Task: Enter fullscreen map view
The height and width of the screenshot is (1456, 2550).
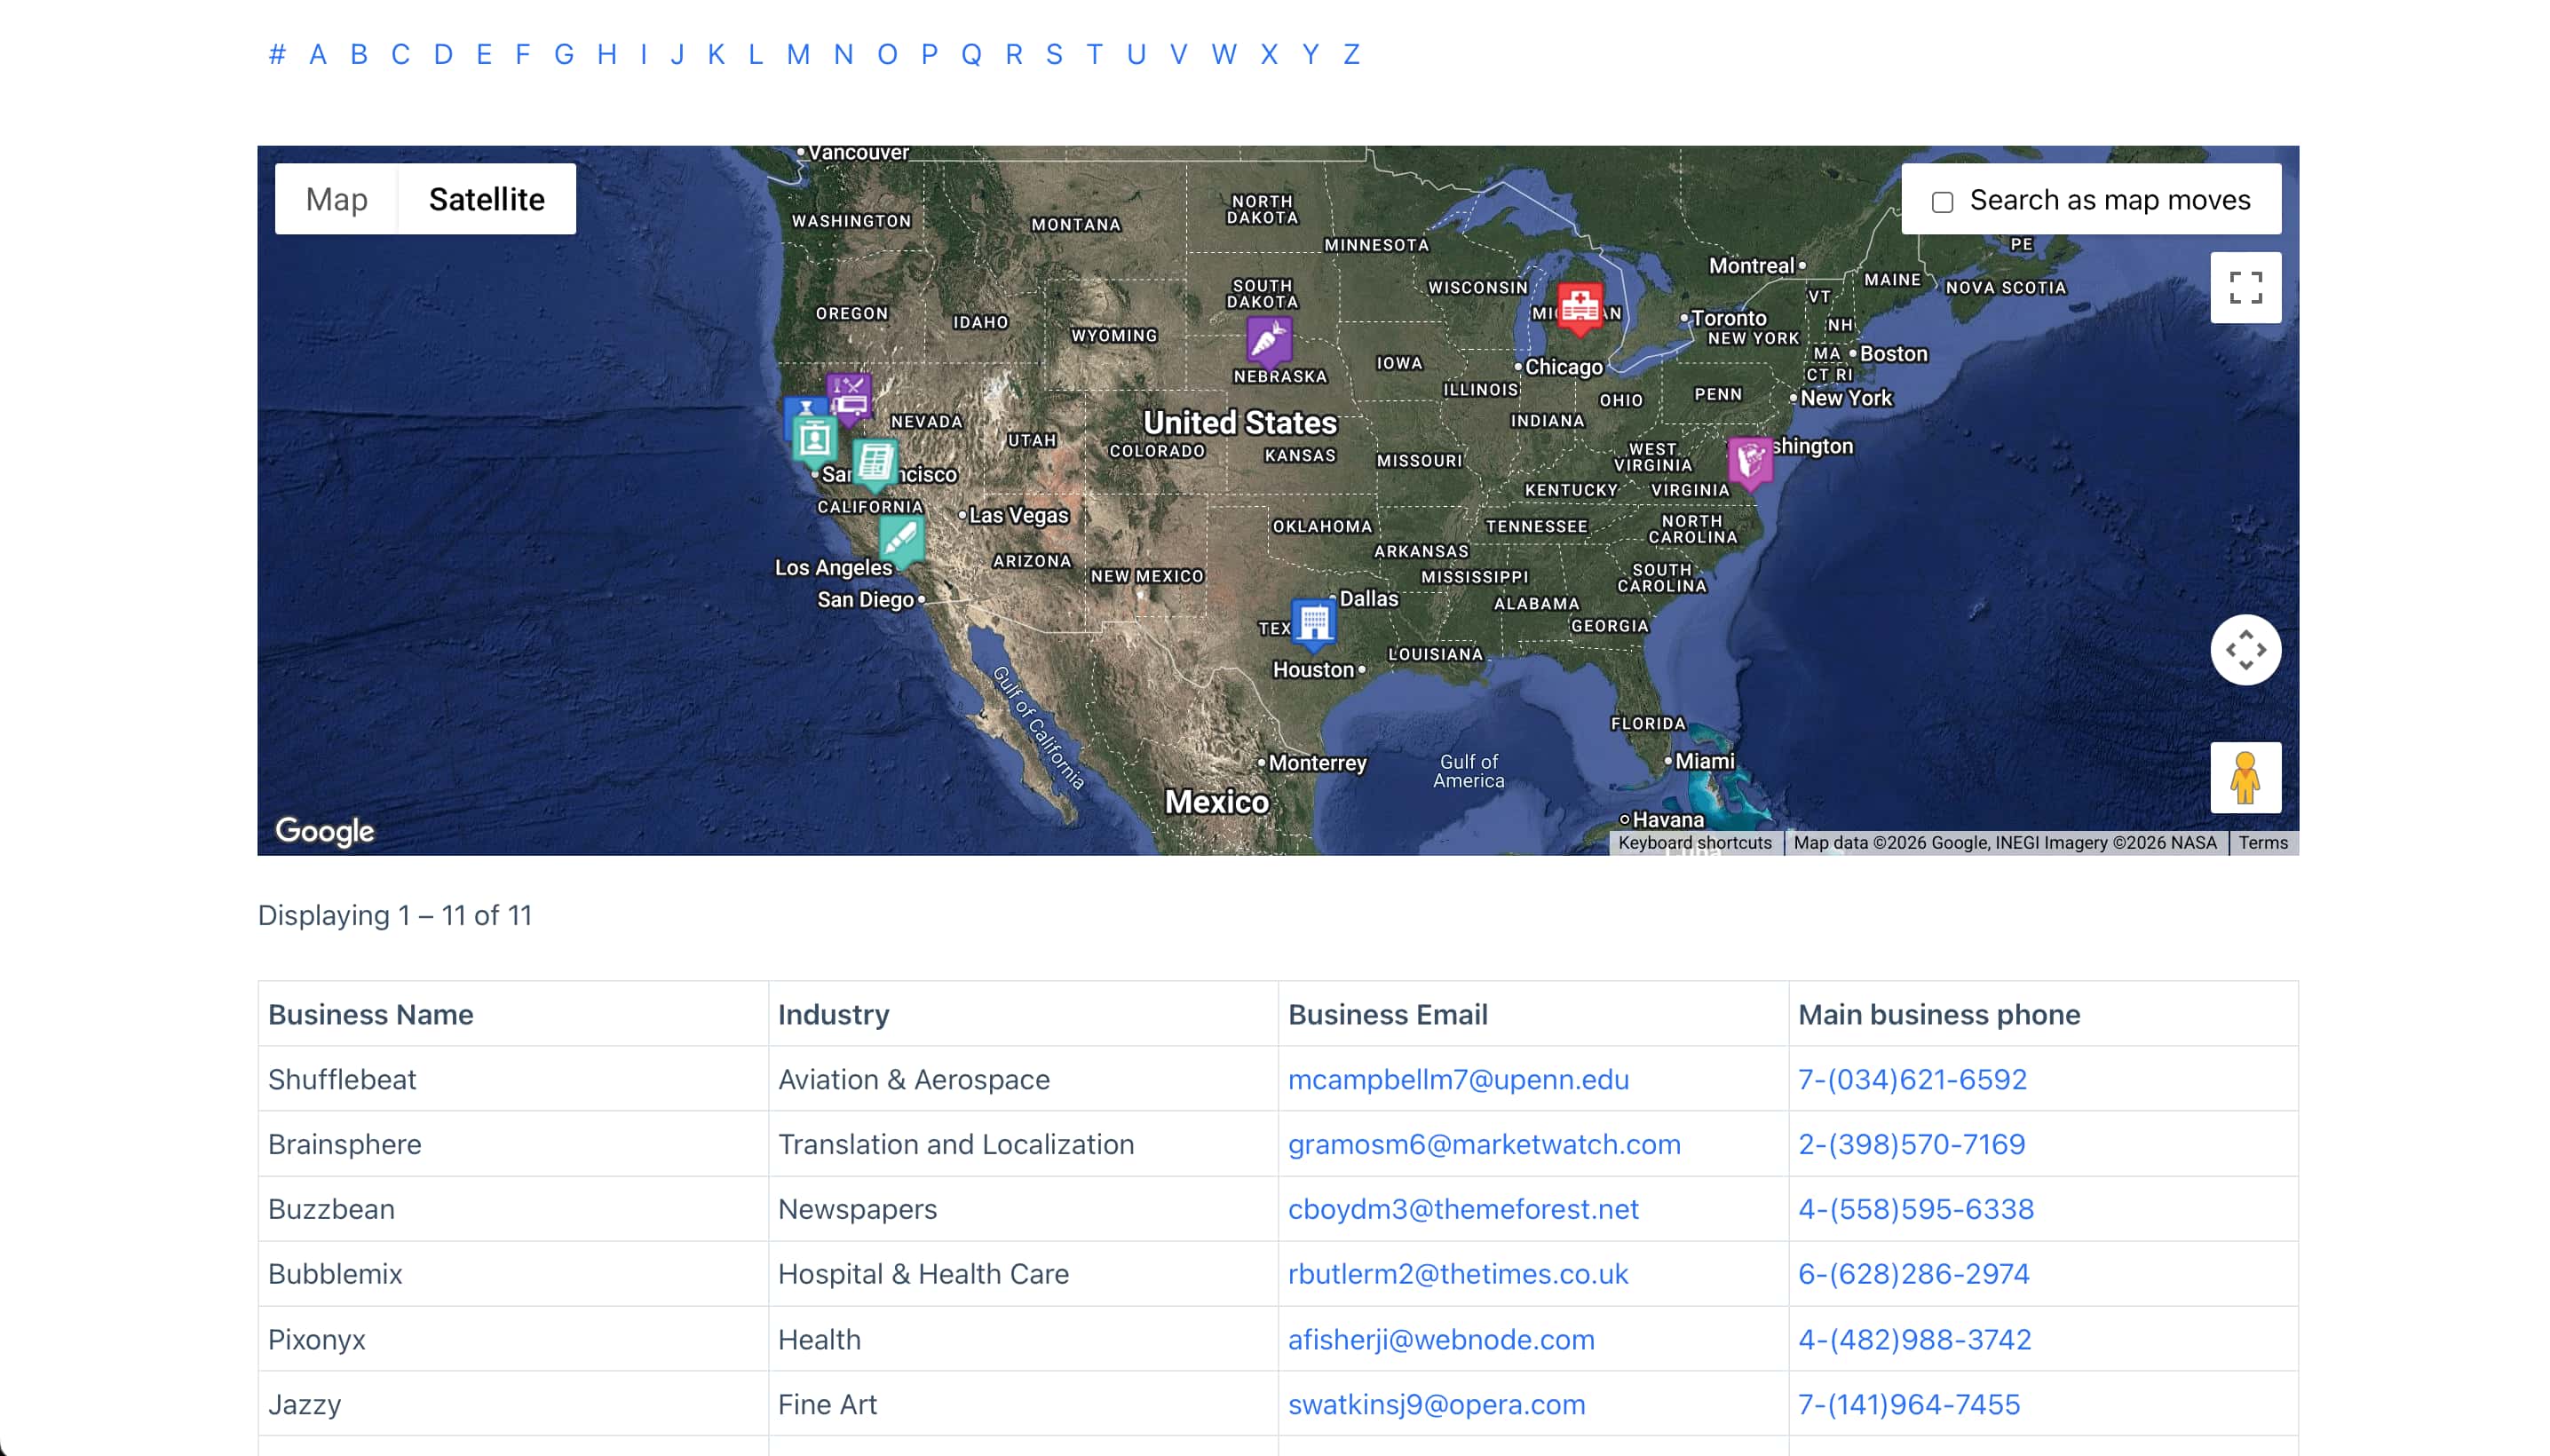Action: [x=2246, y=287]
